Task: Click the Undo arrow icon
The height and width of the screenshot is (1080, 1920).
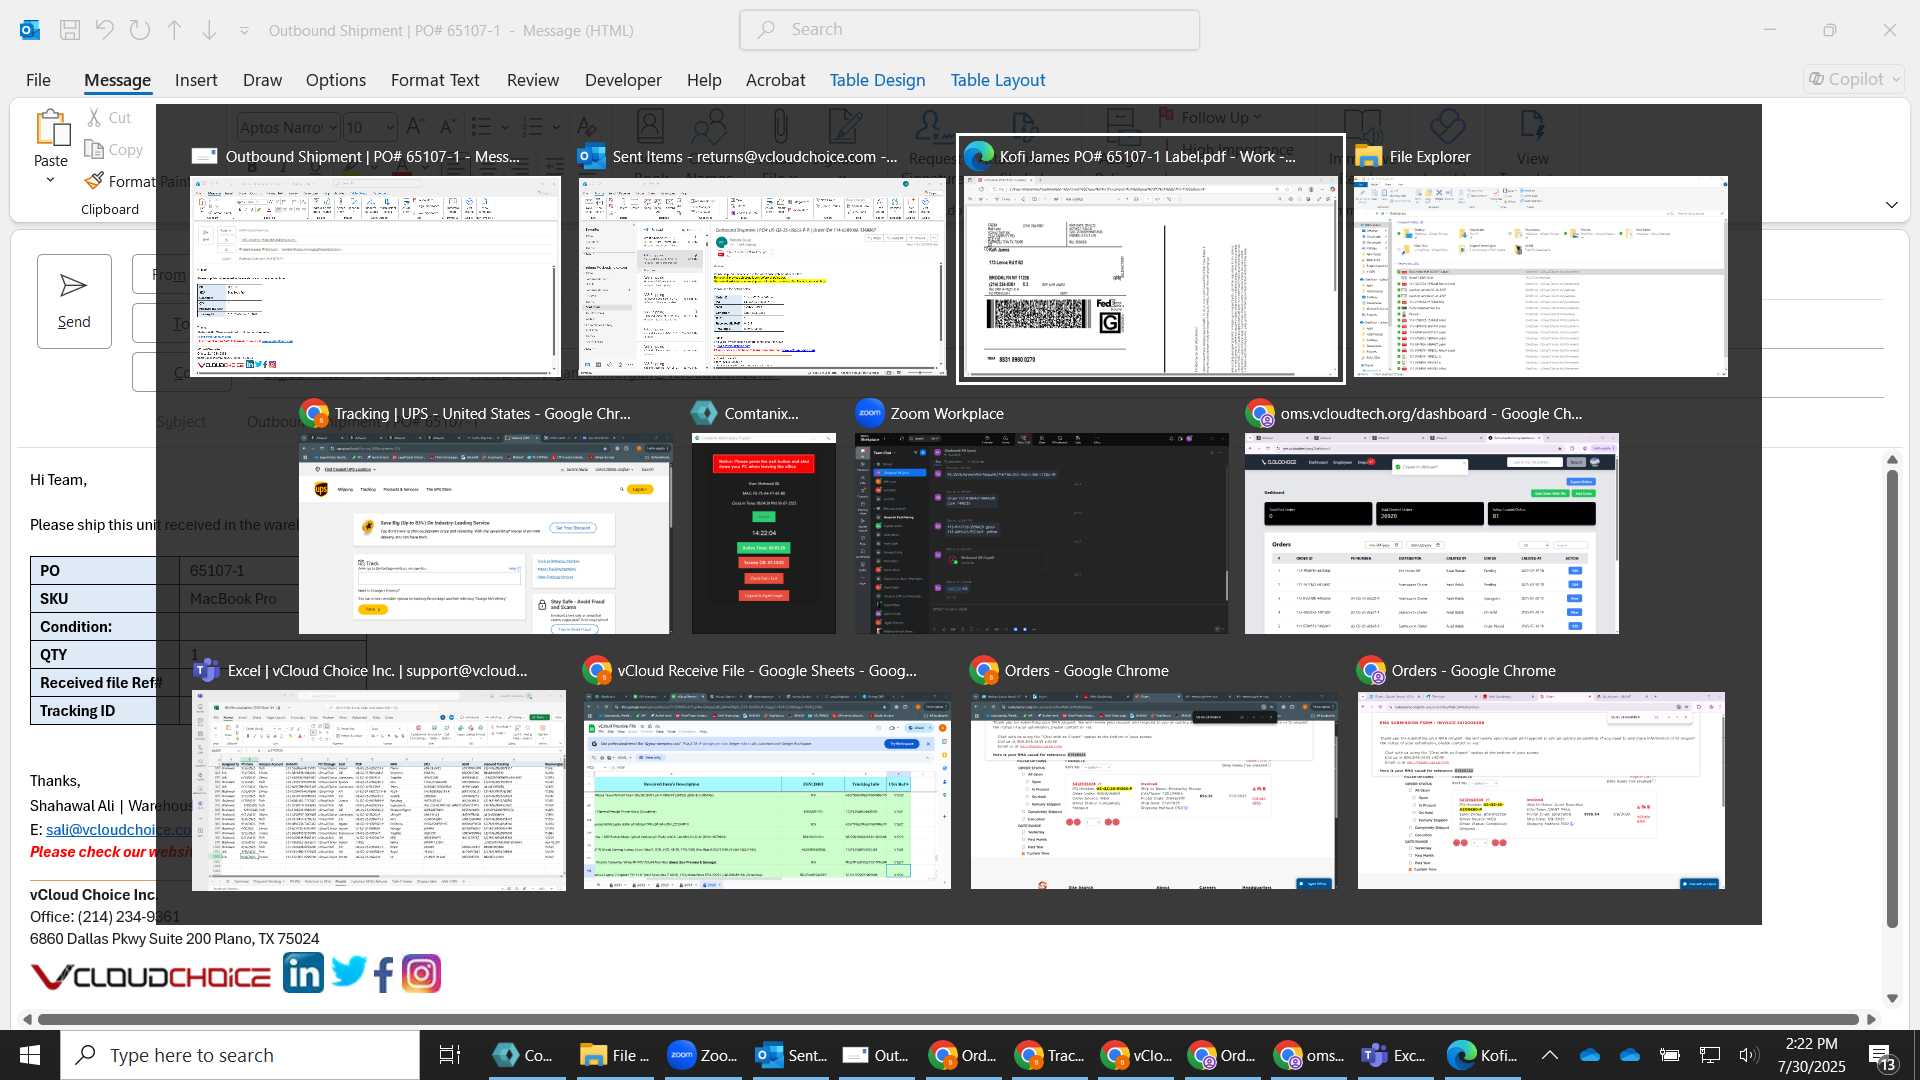Action: [104, 30]
